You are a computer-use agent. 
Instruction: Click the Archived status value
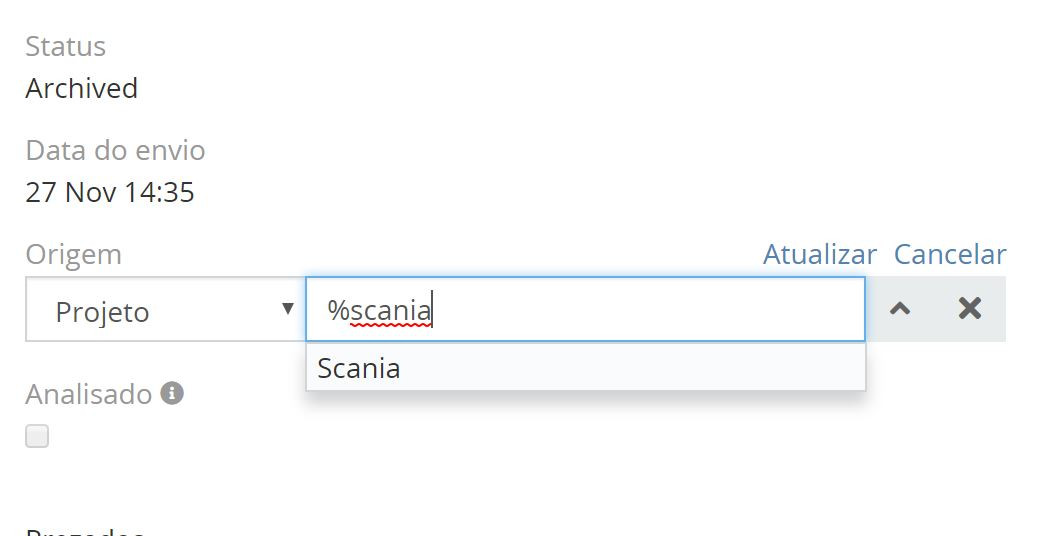point(82,88)
